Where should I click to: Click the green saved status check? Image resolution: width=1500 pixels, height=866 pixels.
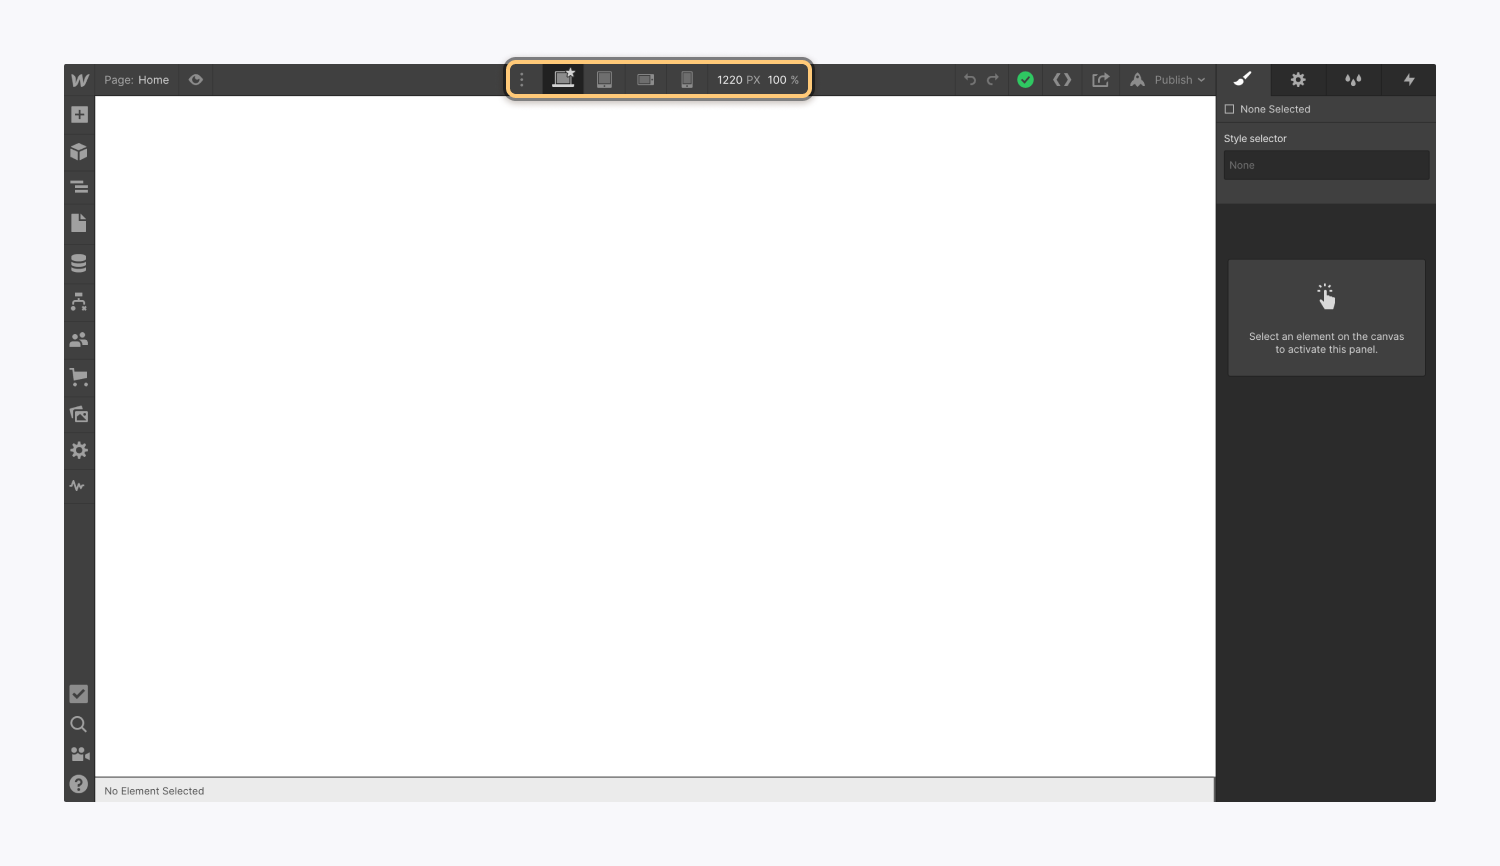pyautogui.click(x=1026, y=80)
